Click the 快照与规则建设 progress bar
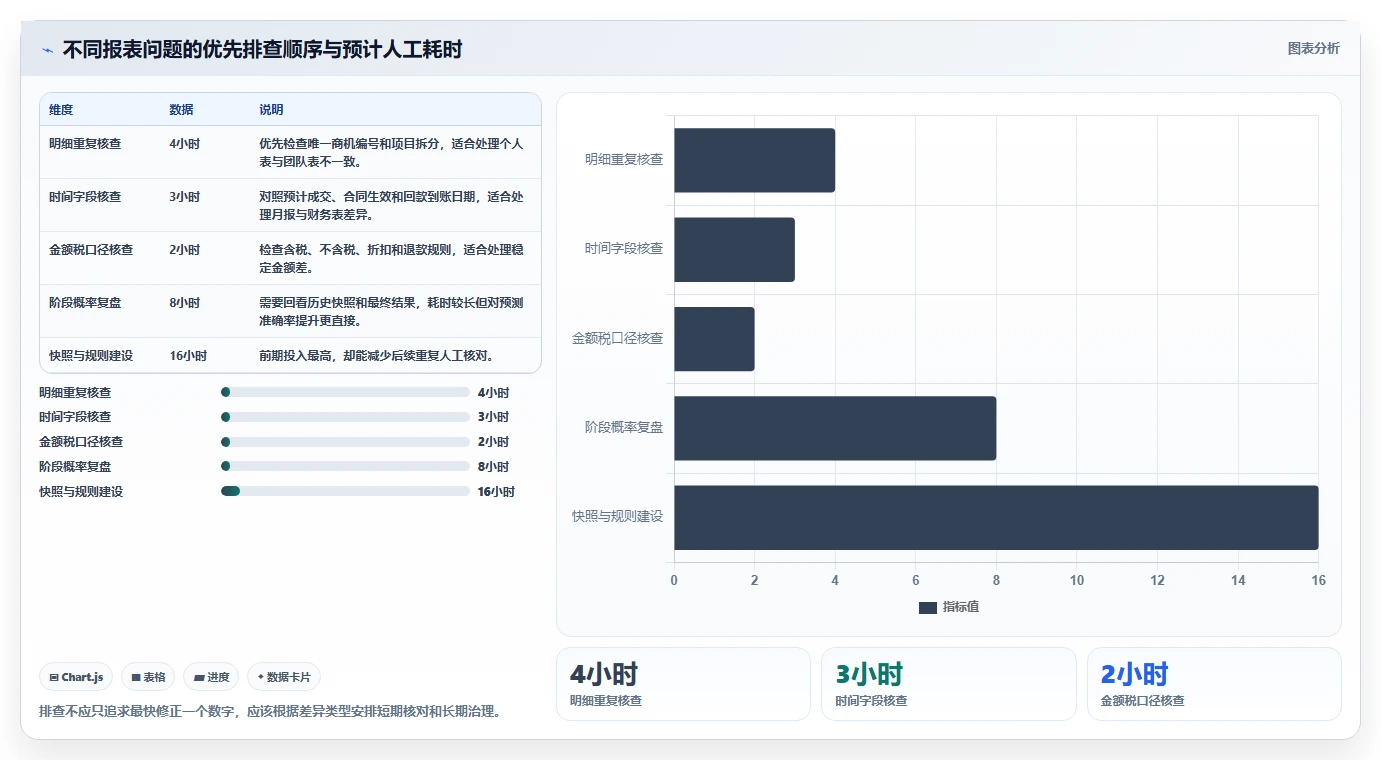The height and width of the screenshot is (760, 1381). [x=345, y=491]
